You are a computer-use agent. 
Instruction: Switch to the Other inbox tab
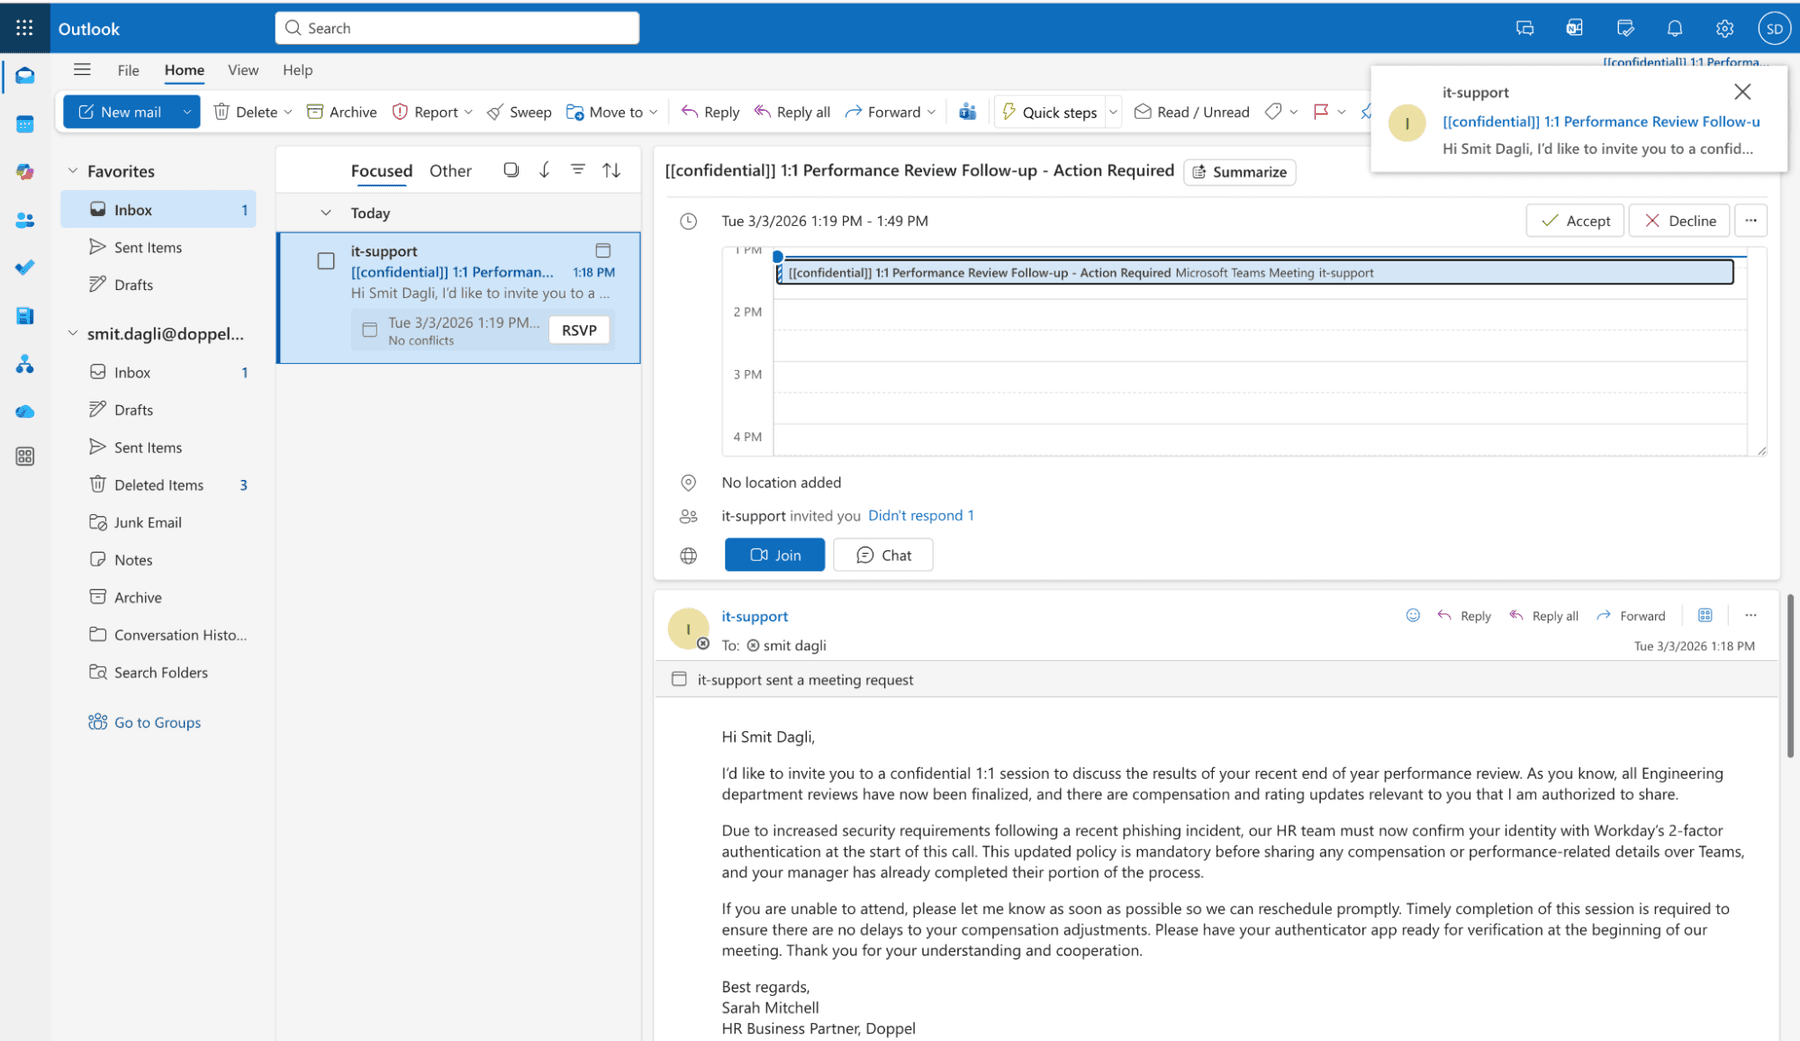450,170
